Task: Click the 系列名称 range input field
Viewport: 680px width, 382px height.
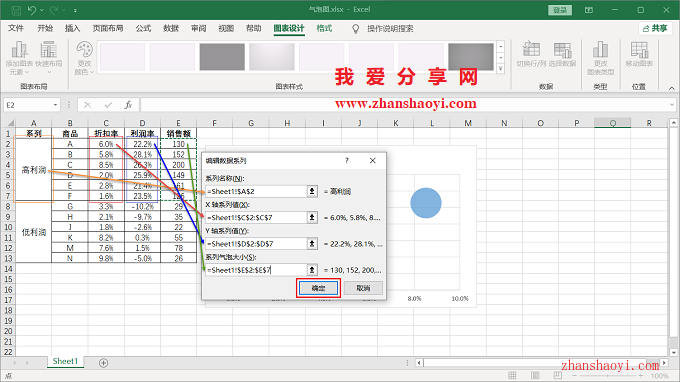Action: [x=256, y=191]
